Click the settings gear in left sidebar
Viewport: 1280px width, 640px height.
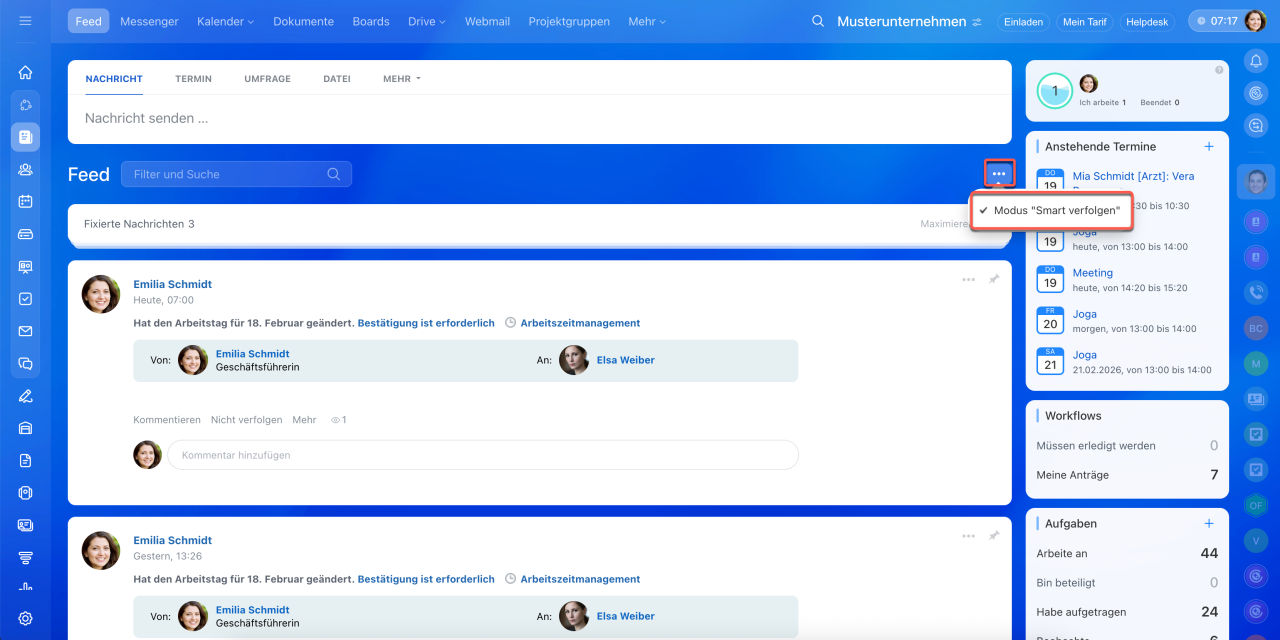[25, 619]
